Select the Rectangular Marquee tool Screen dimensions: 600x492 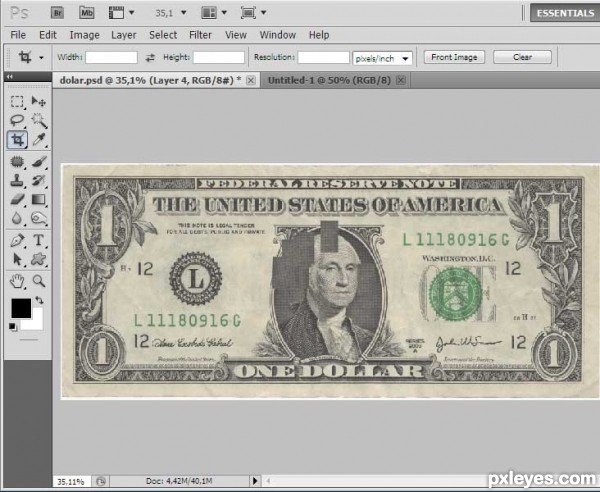(17, 101)
